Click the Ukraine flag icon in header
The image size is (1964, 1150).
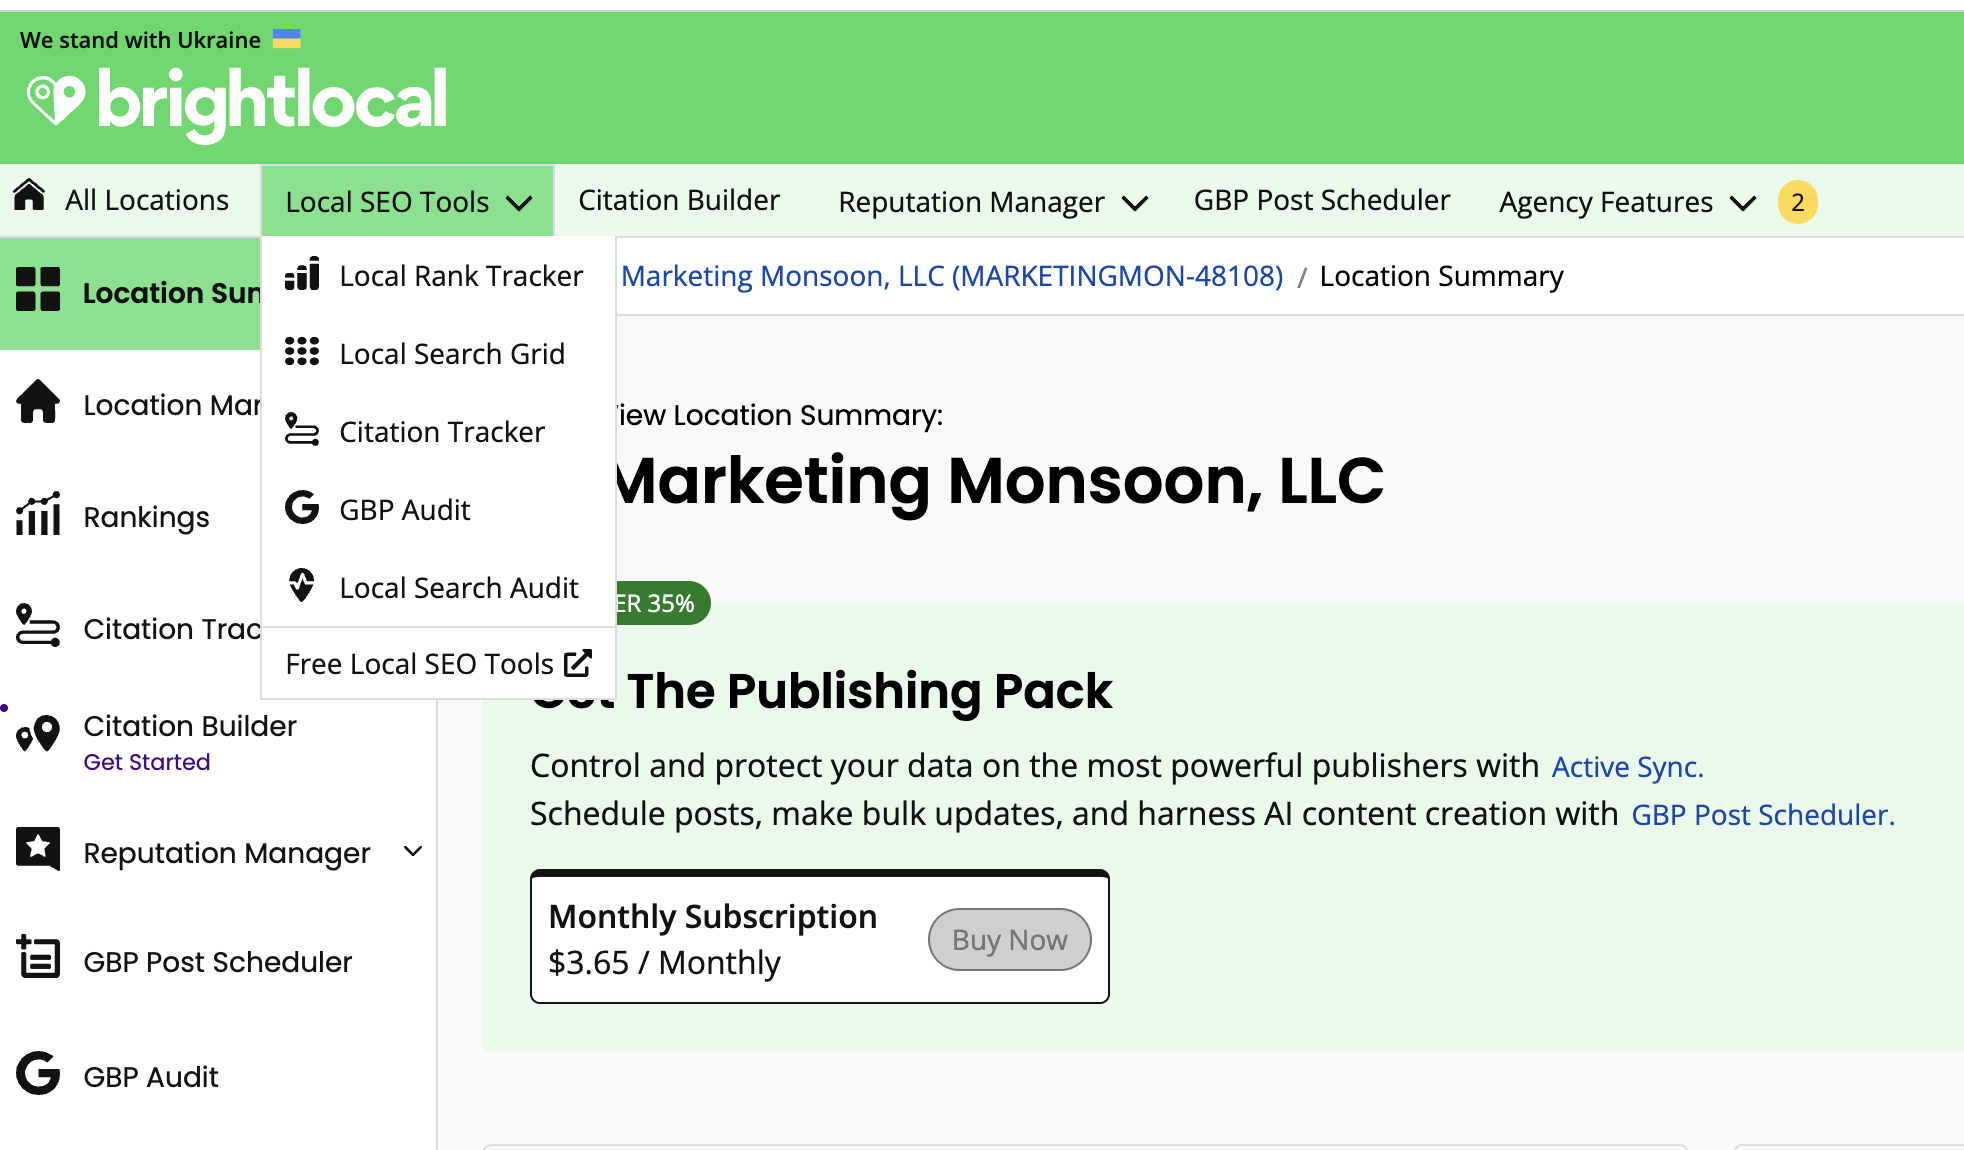point(287,39)
